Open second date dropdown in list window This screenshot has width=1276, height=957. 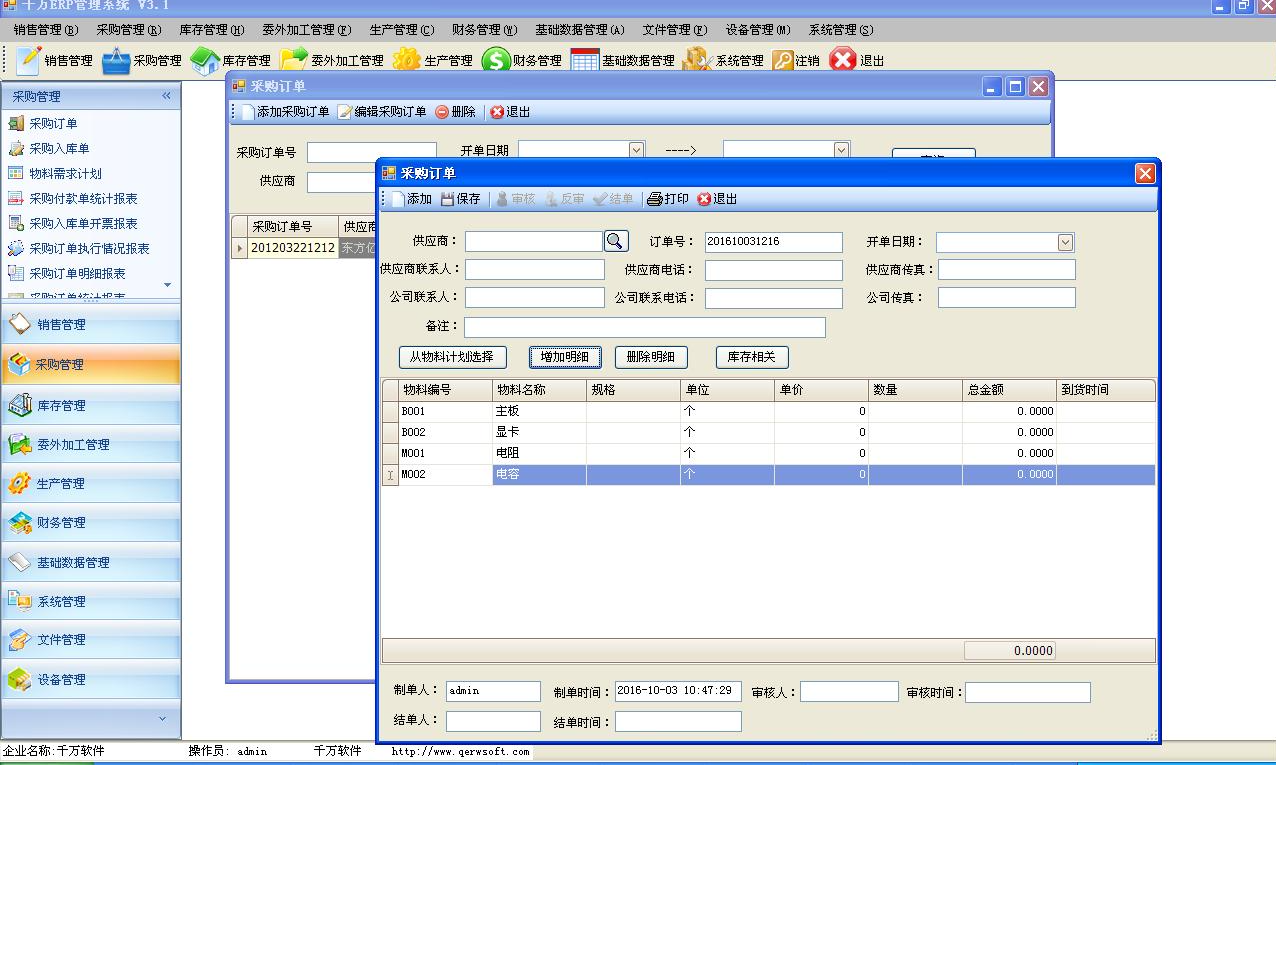pos(841,150)
